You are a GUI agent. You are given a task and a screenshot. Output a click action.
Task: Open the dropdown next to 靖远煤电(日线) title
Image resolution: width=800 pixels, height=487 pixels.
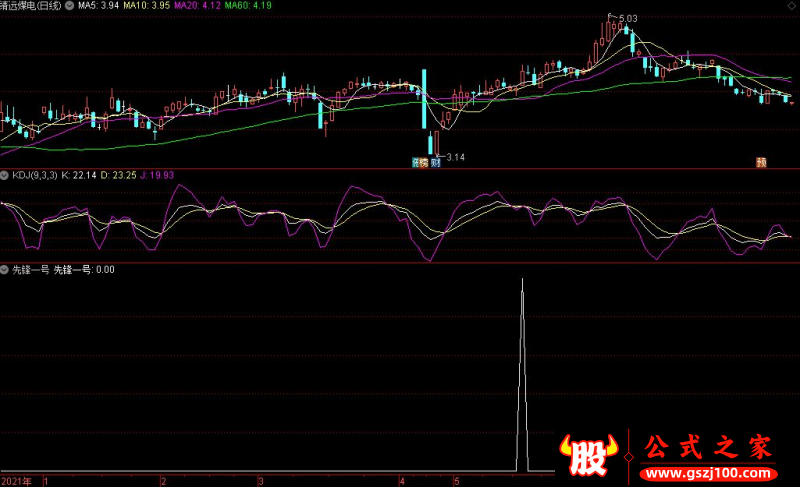69,6
